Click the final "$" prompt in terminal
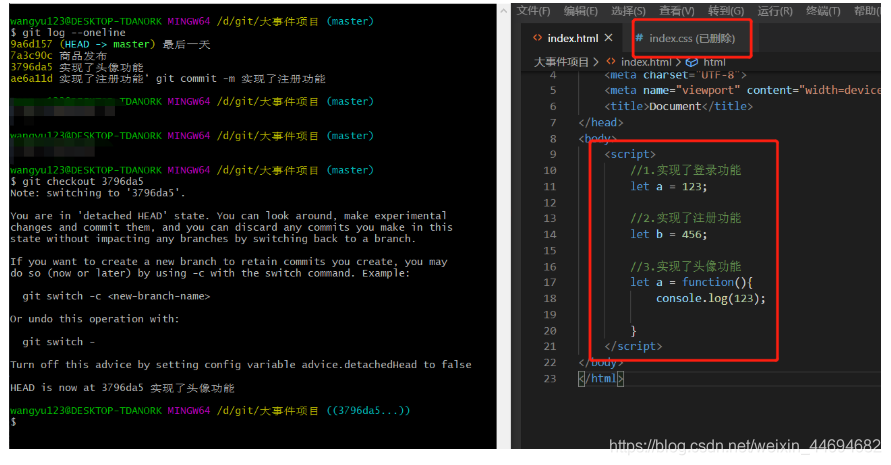The width and height of the screenshot is (891, 465). click(x=13, y=421)
